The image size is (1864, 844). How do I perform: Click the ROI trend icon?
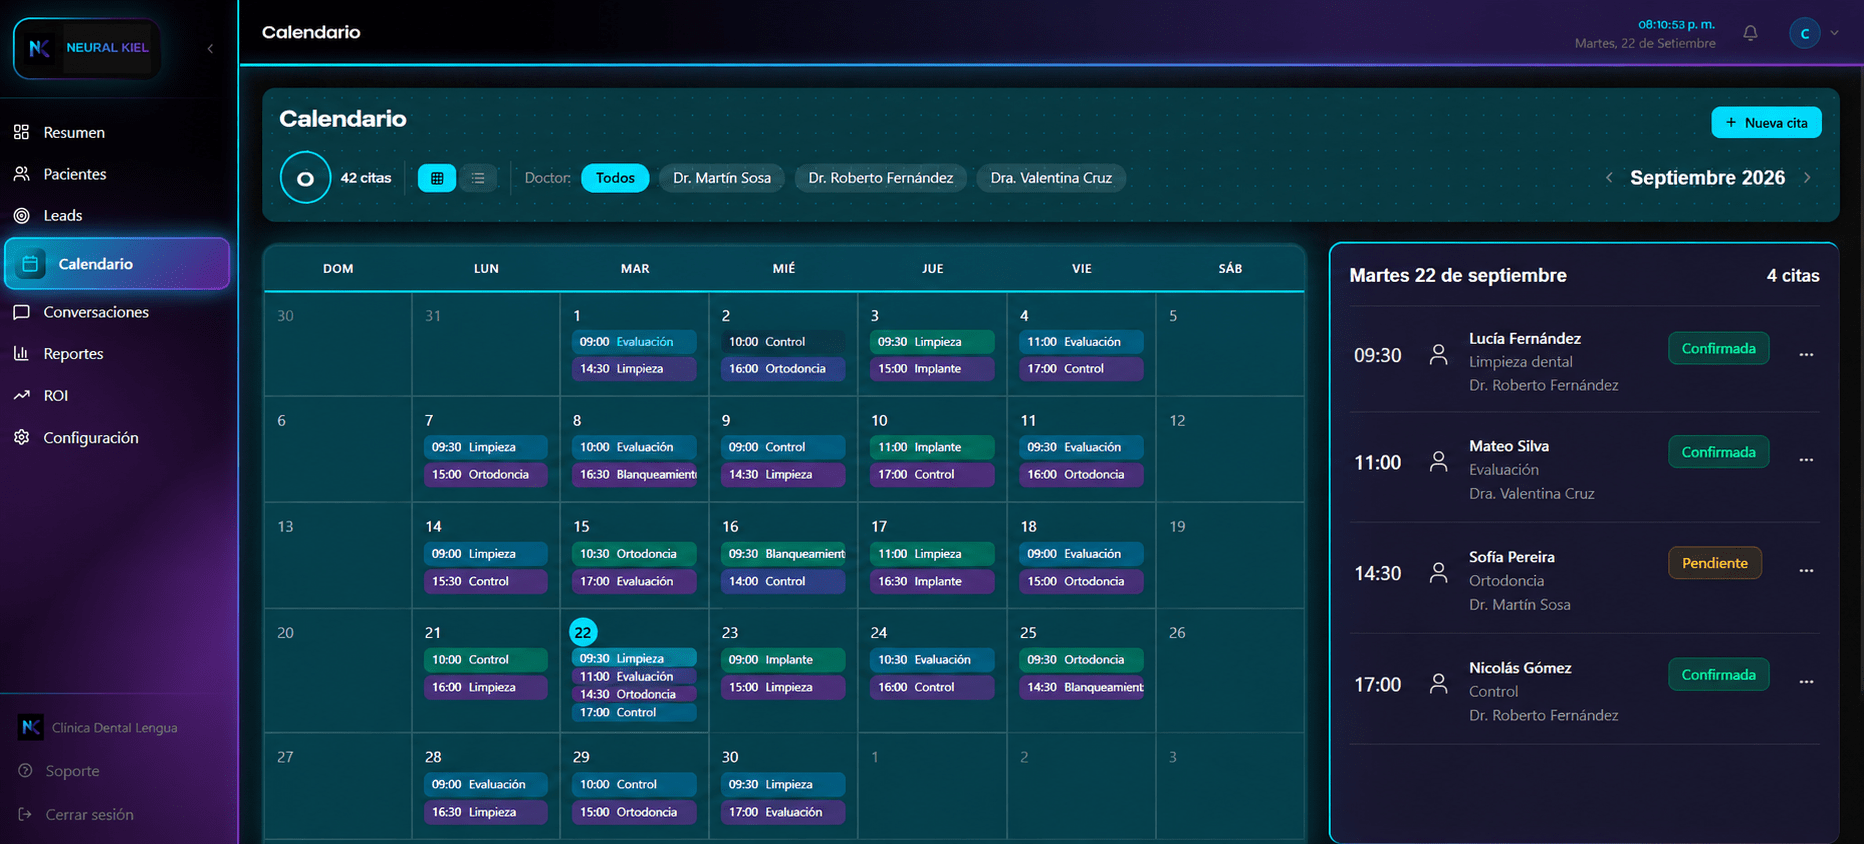[x=21, y=395]
